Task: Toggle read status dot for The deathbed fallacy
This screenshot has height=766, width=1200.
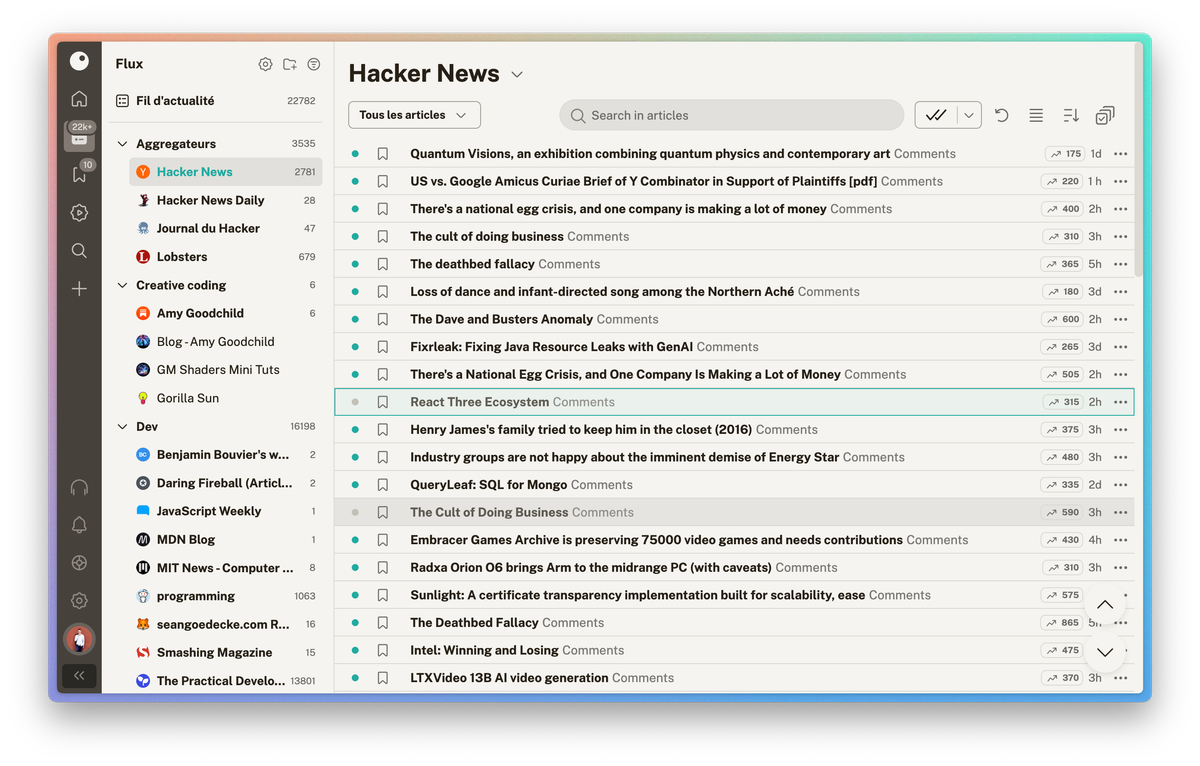Action: [x=355, y=264]
